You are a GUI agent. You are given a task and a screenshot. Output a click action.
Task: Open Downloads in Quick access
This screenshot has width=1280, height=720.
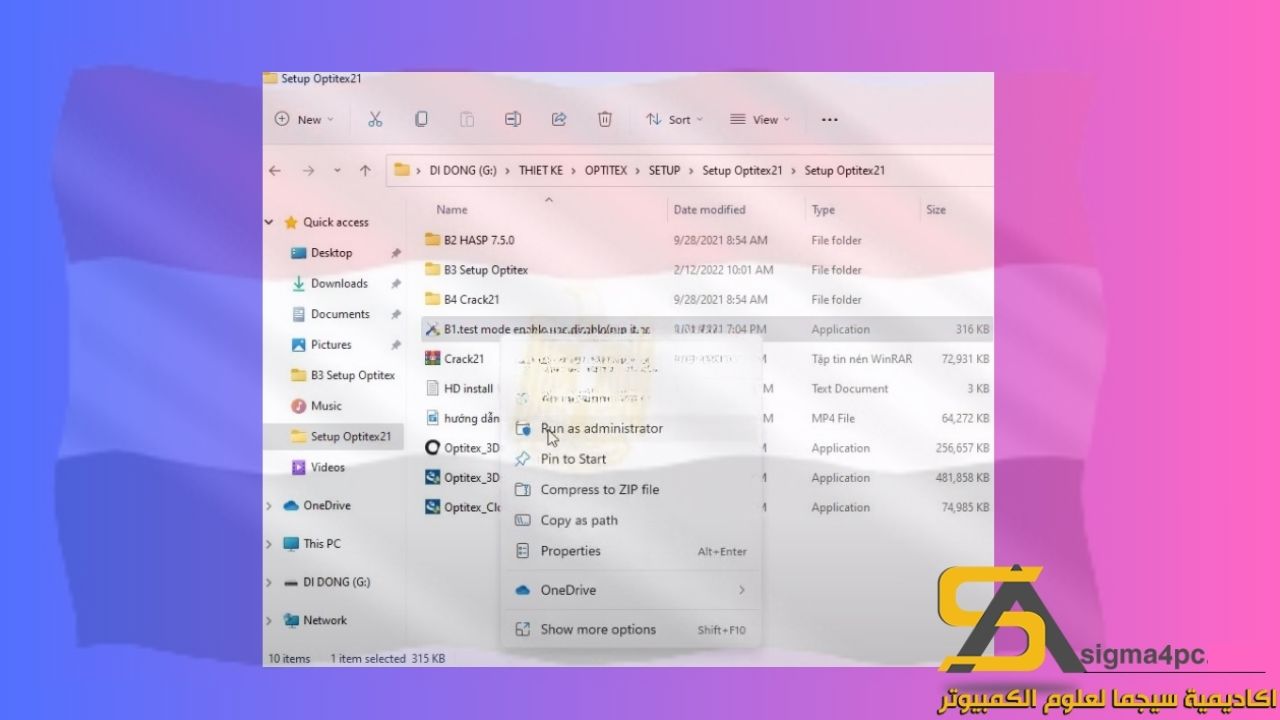pyautogui.click(x=339, y=284)
